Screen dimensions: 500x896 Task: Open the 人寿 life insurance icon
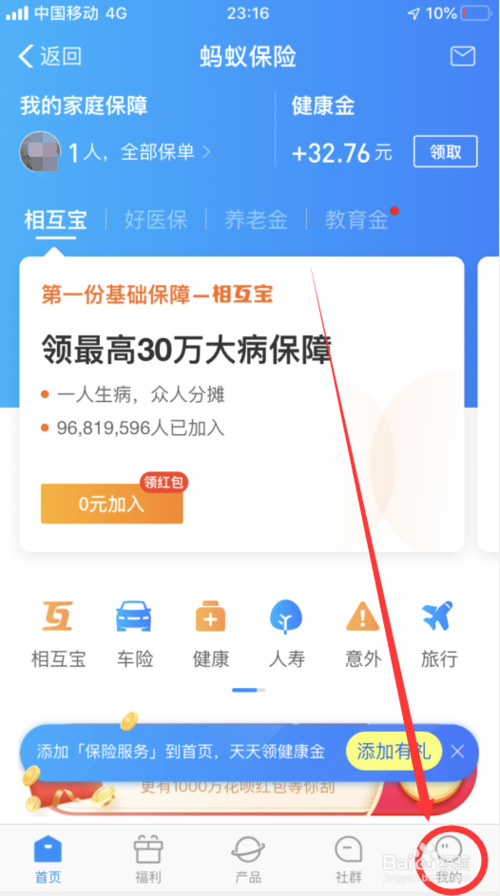[286, 617]
